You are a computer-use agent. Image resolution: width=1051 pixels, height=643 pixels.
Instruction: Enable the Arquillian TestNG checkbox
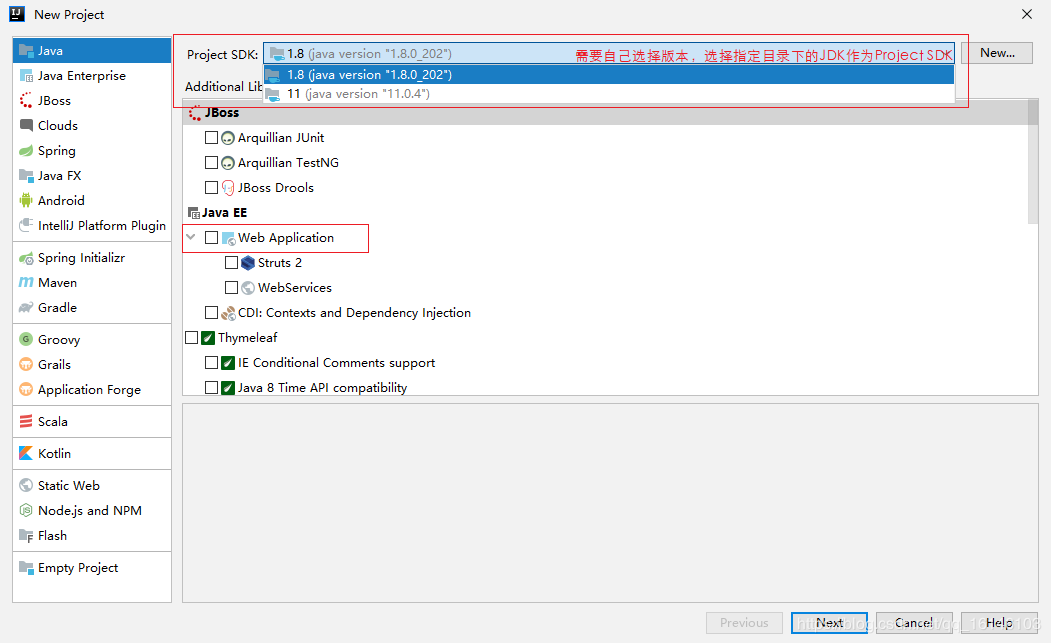coord(211,162)
